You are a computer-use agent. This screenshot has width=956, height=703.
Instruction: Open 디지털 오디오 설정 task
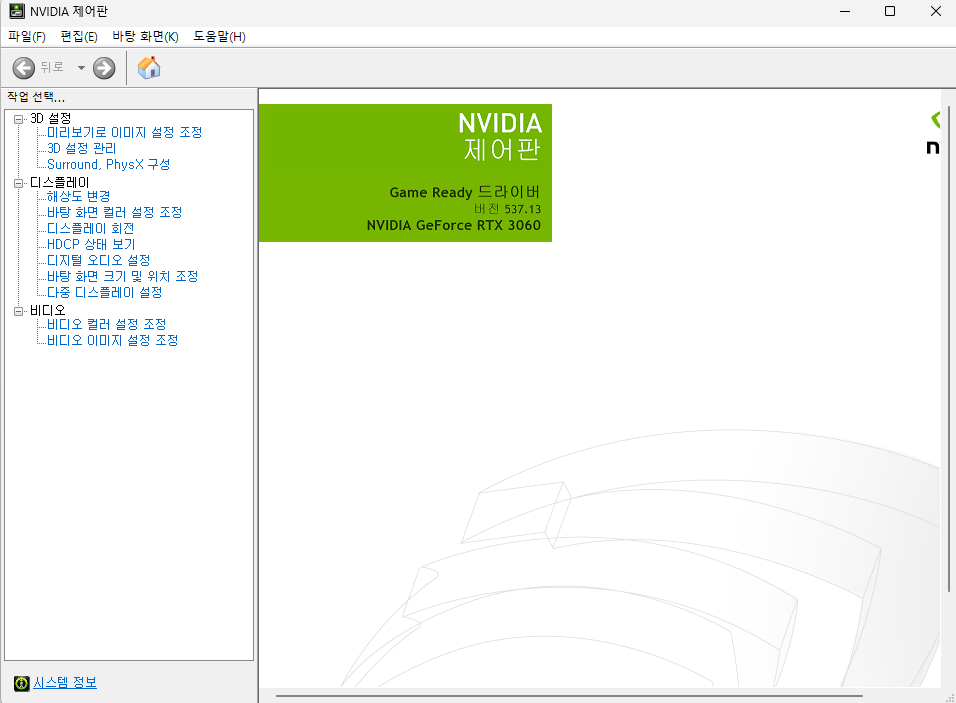[x=99, y=260]
